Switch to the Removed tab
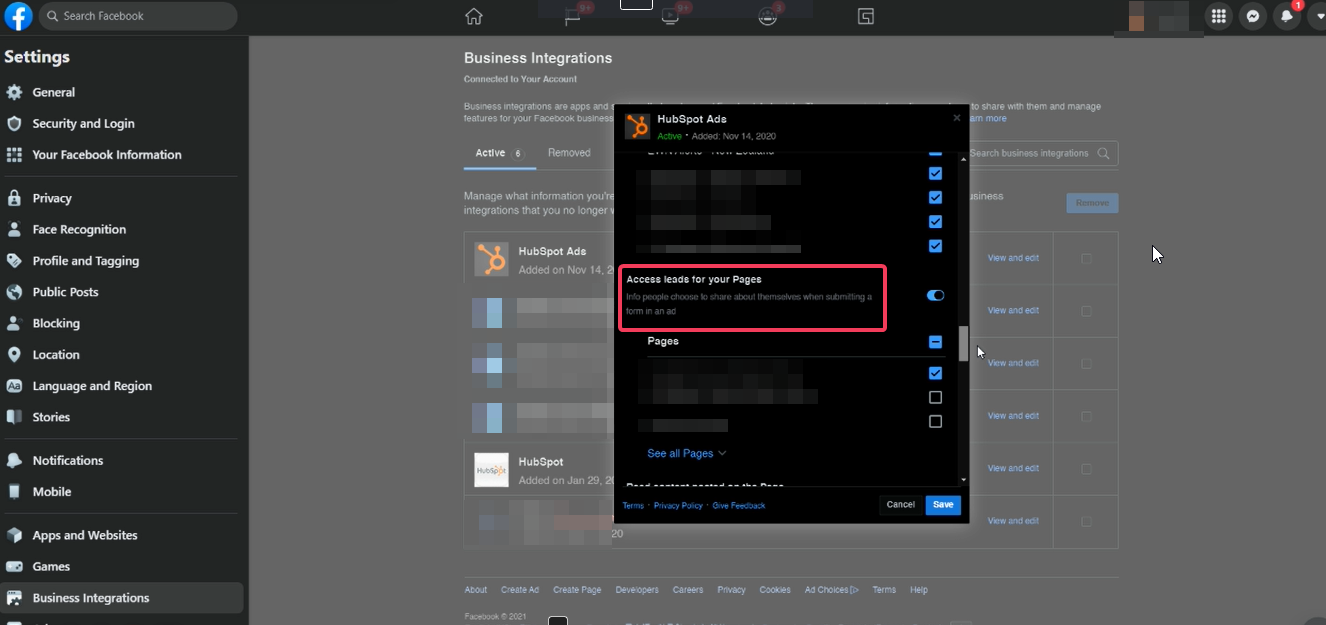This screenshot has width=1326, height=625. (x=569, y=153)
